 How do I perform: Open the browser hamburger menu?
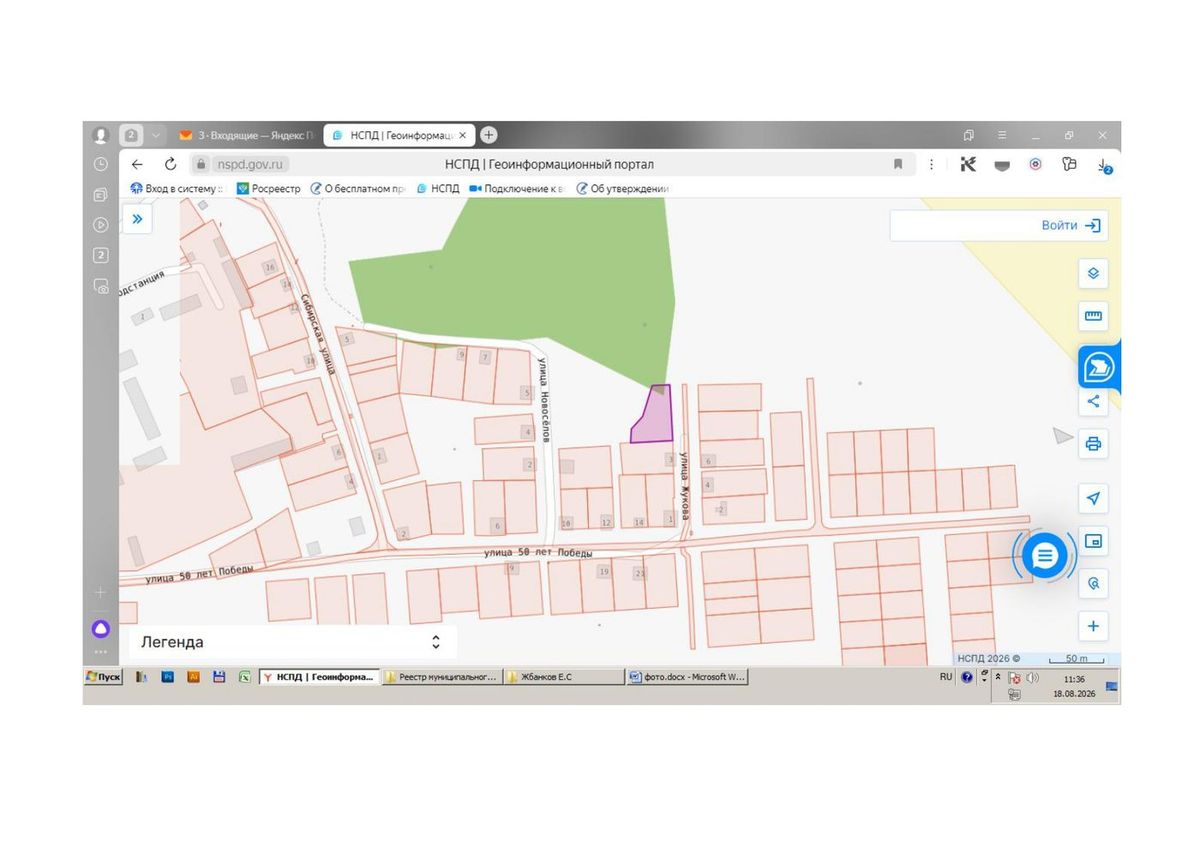[1001, 135]
